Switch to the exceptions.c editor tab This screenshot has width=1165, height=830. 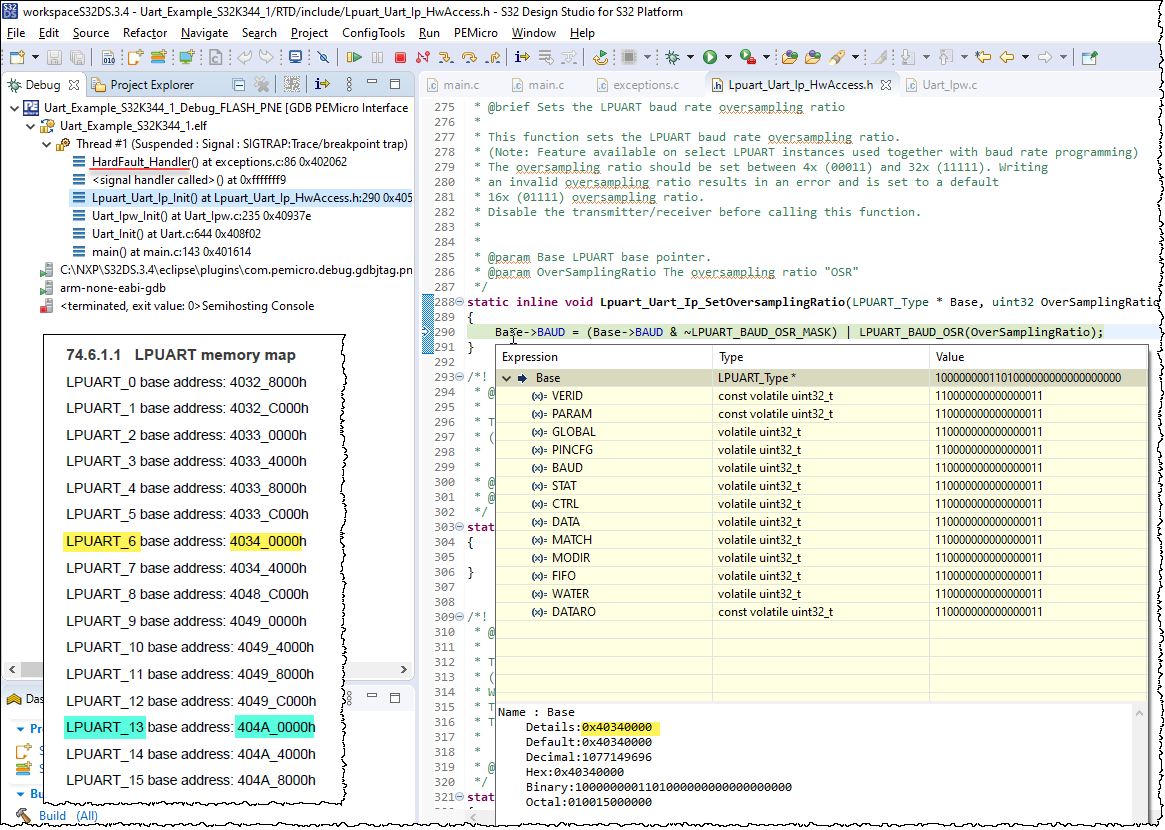[645, 85]
